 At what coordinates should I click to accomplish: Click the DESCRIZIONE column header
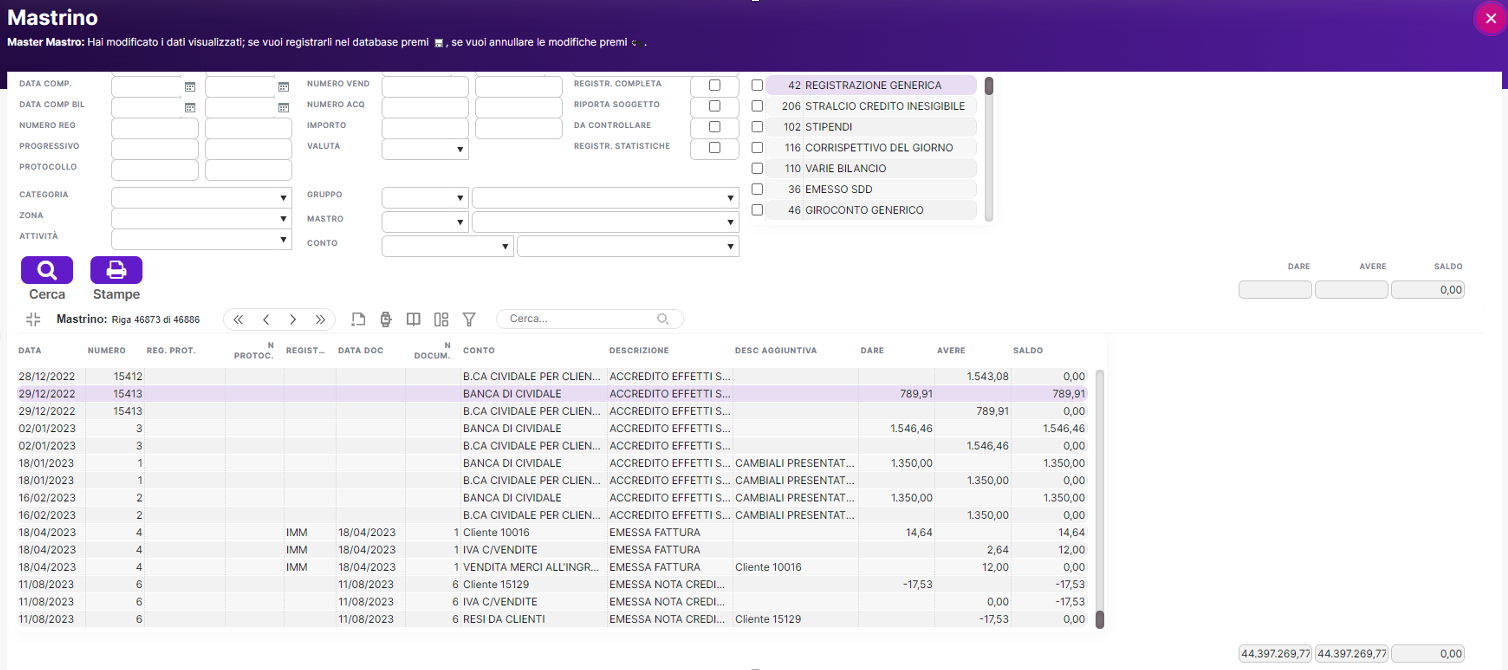[639, 351]
